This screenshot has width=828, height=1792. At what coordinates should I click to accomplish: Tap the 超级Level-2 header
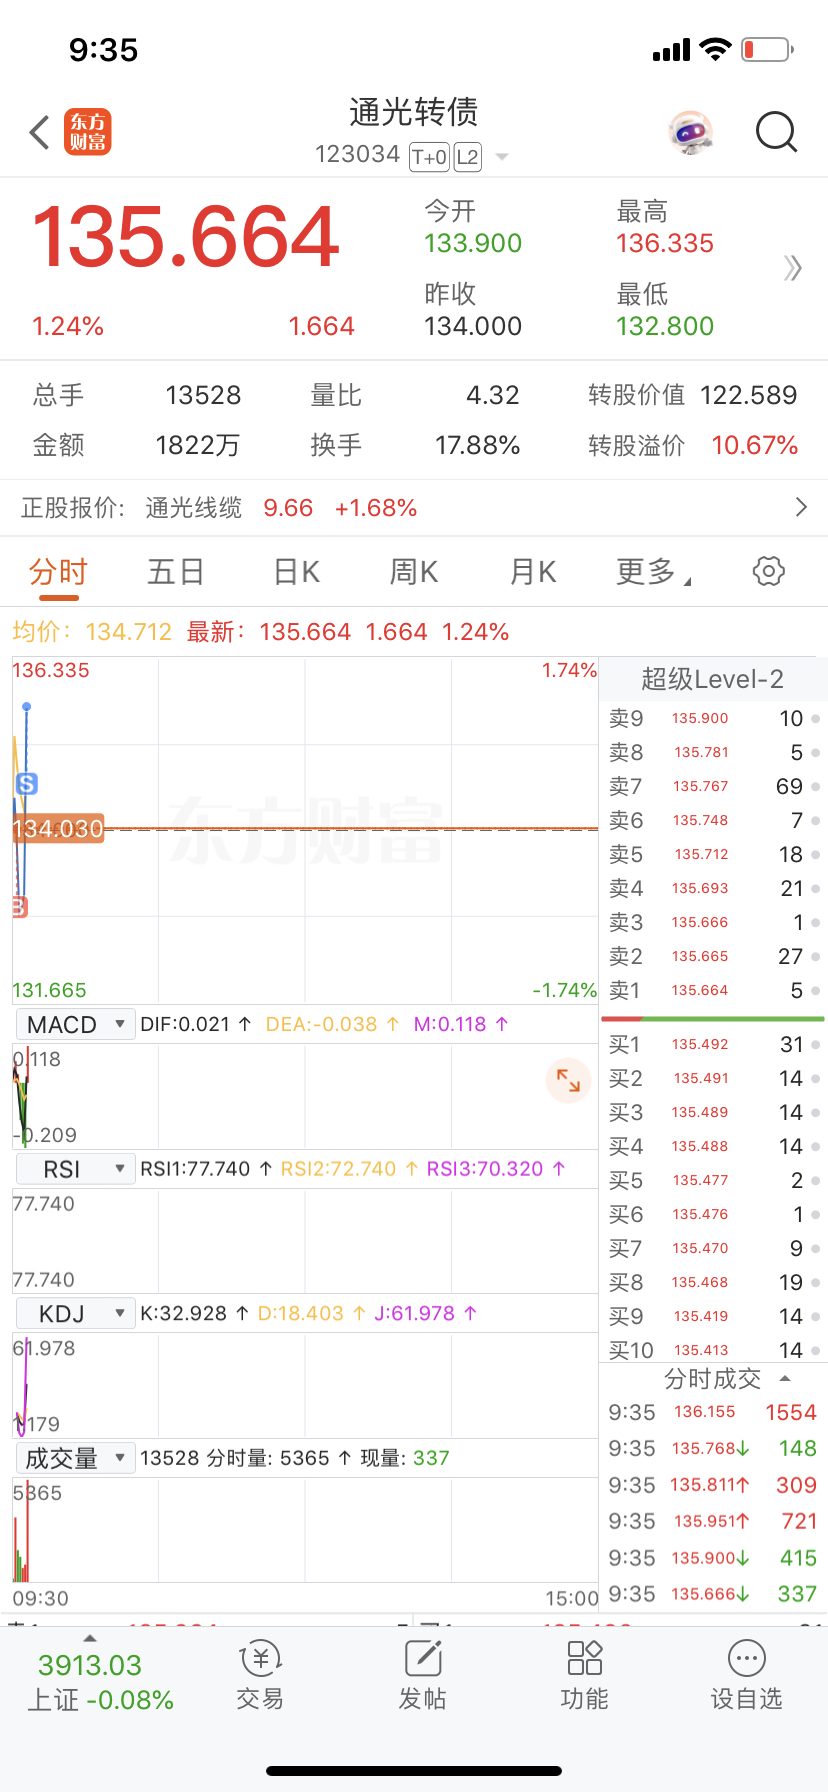point(712,679)
